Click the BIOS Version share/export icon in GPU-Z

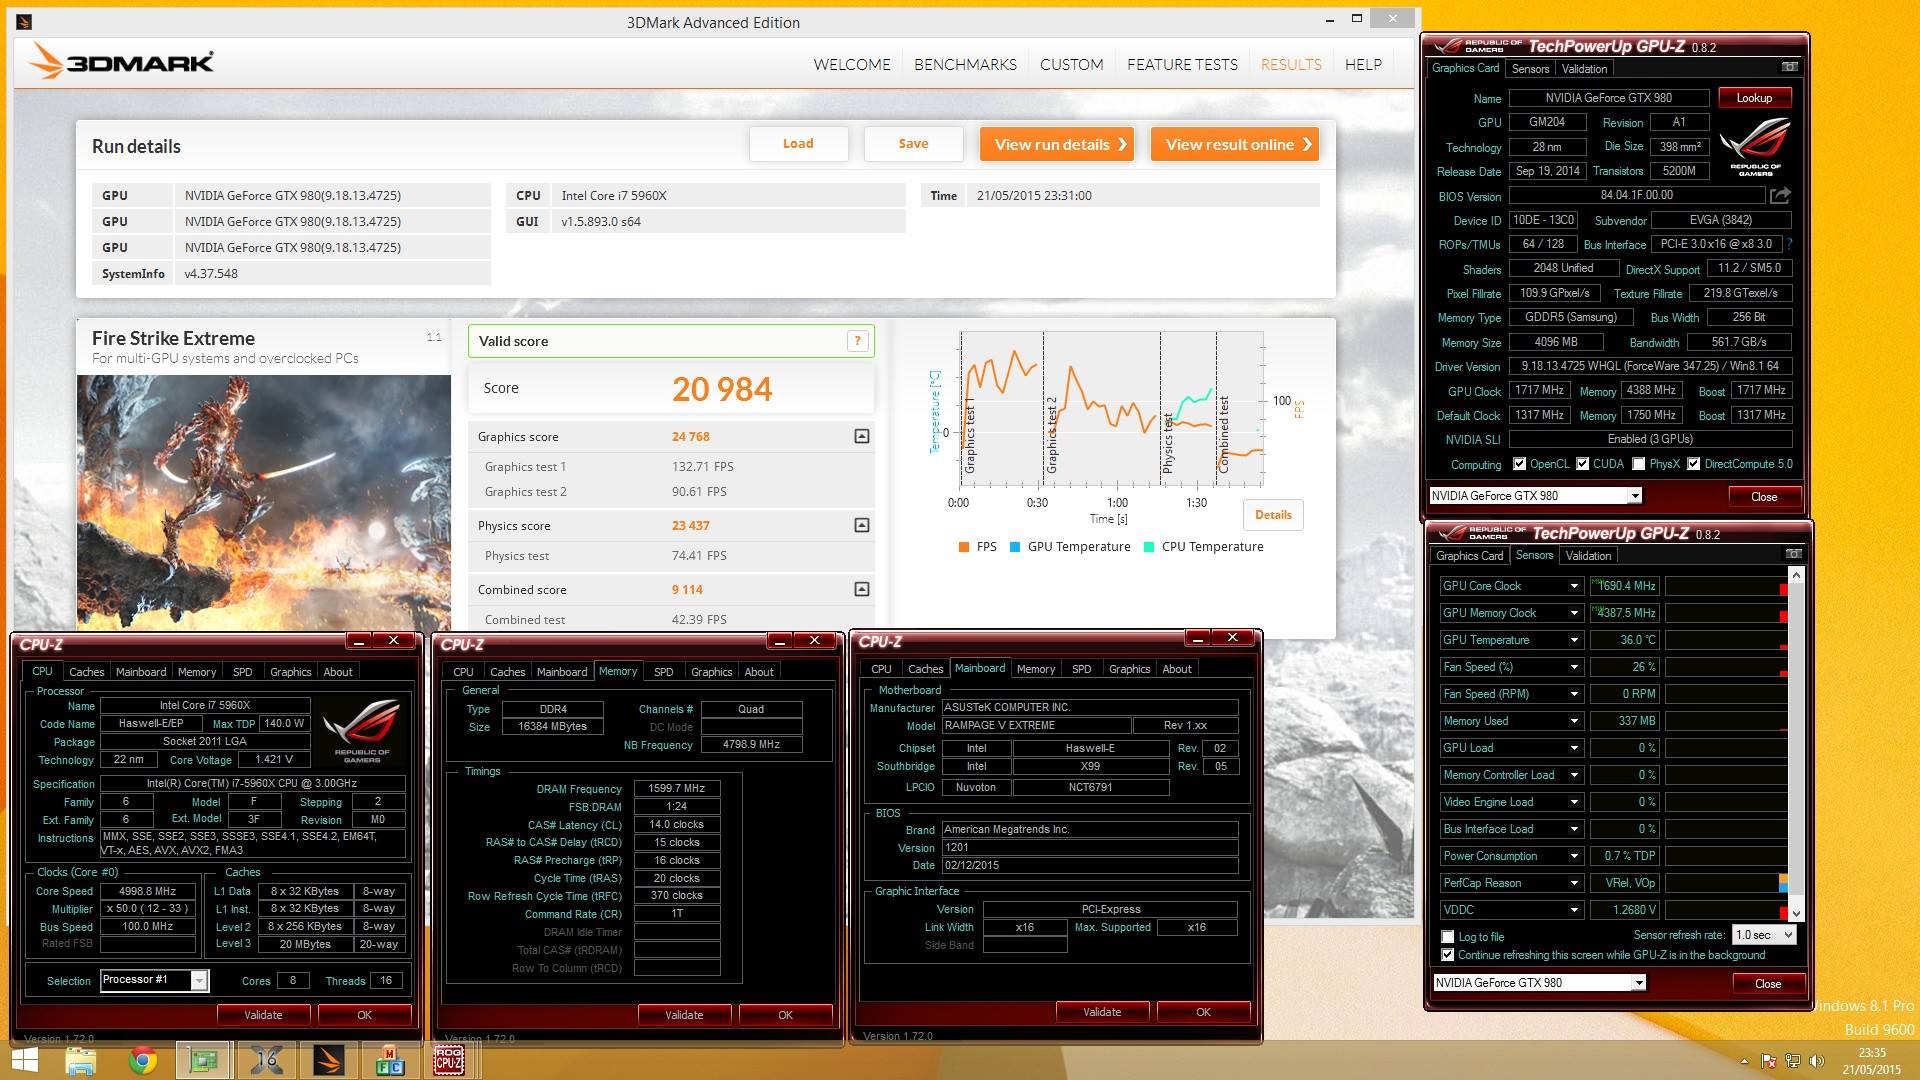pyautogui.click(x=1781, y=195)
